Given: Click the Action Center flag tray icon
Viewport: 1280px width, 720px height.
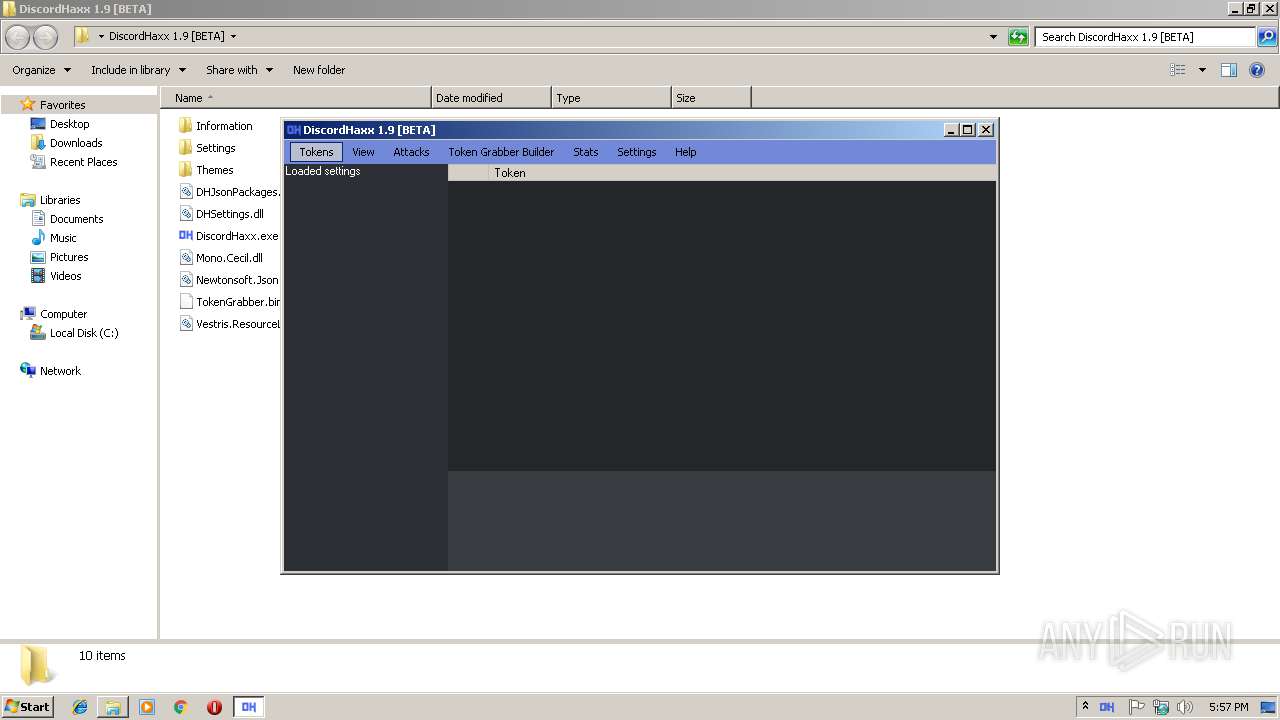Looking at the screenshot, I should pos(1136,707).
